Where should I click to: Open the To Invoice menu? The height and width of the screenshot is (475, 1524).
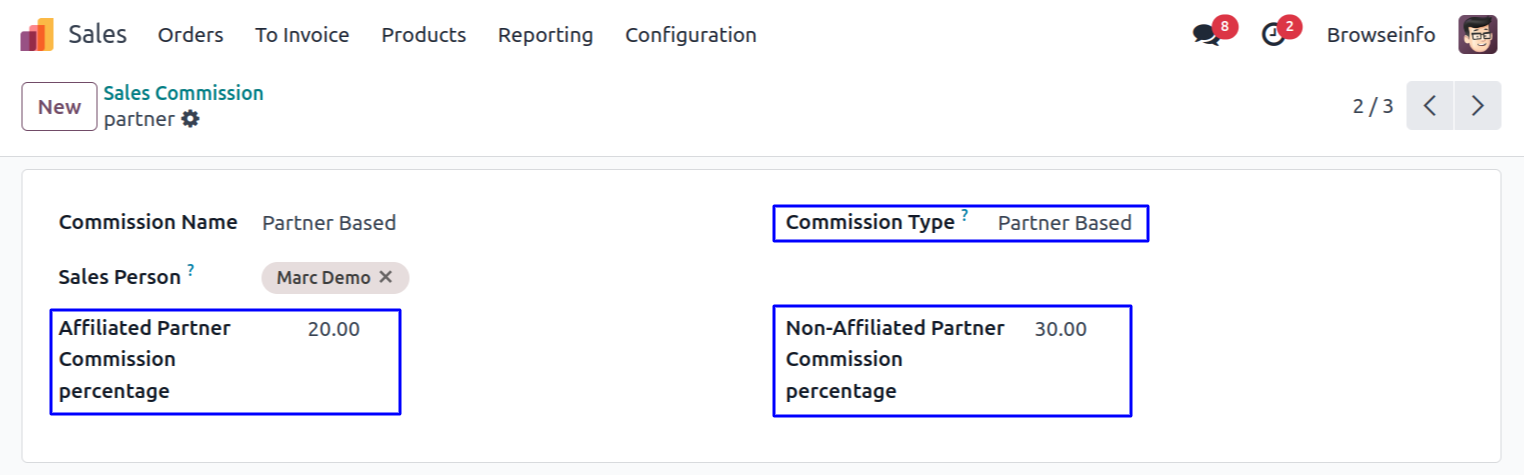pyautogui.click(x=302, y=35)
